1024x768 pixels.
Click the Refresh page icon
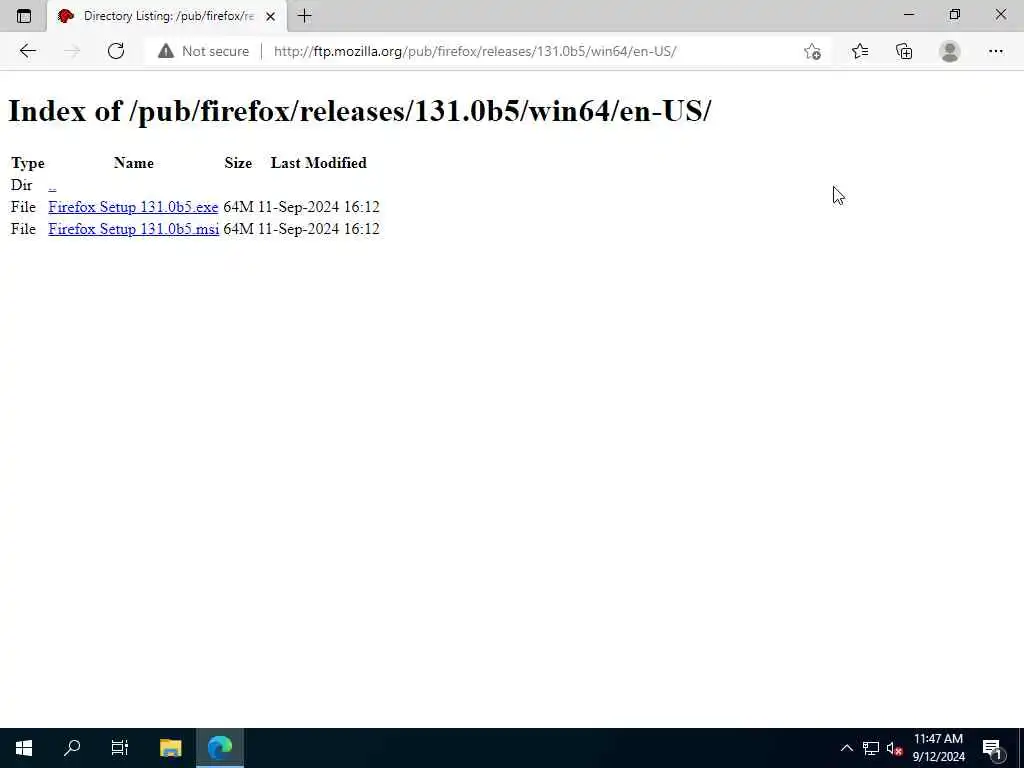pos(116,51)
